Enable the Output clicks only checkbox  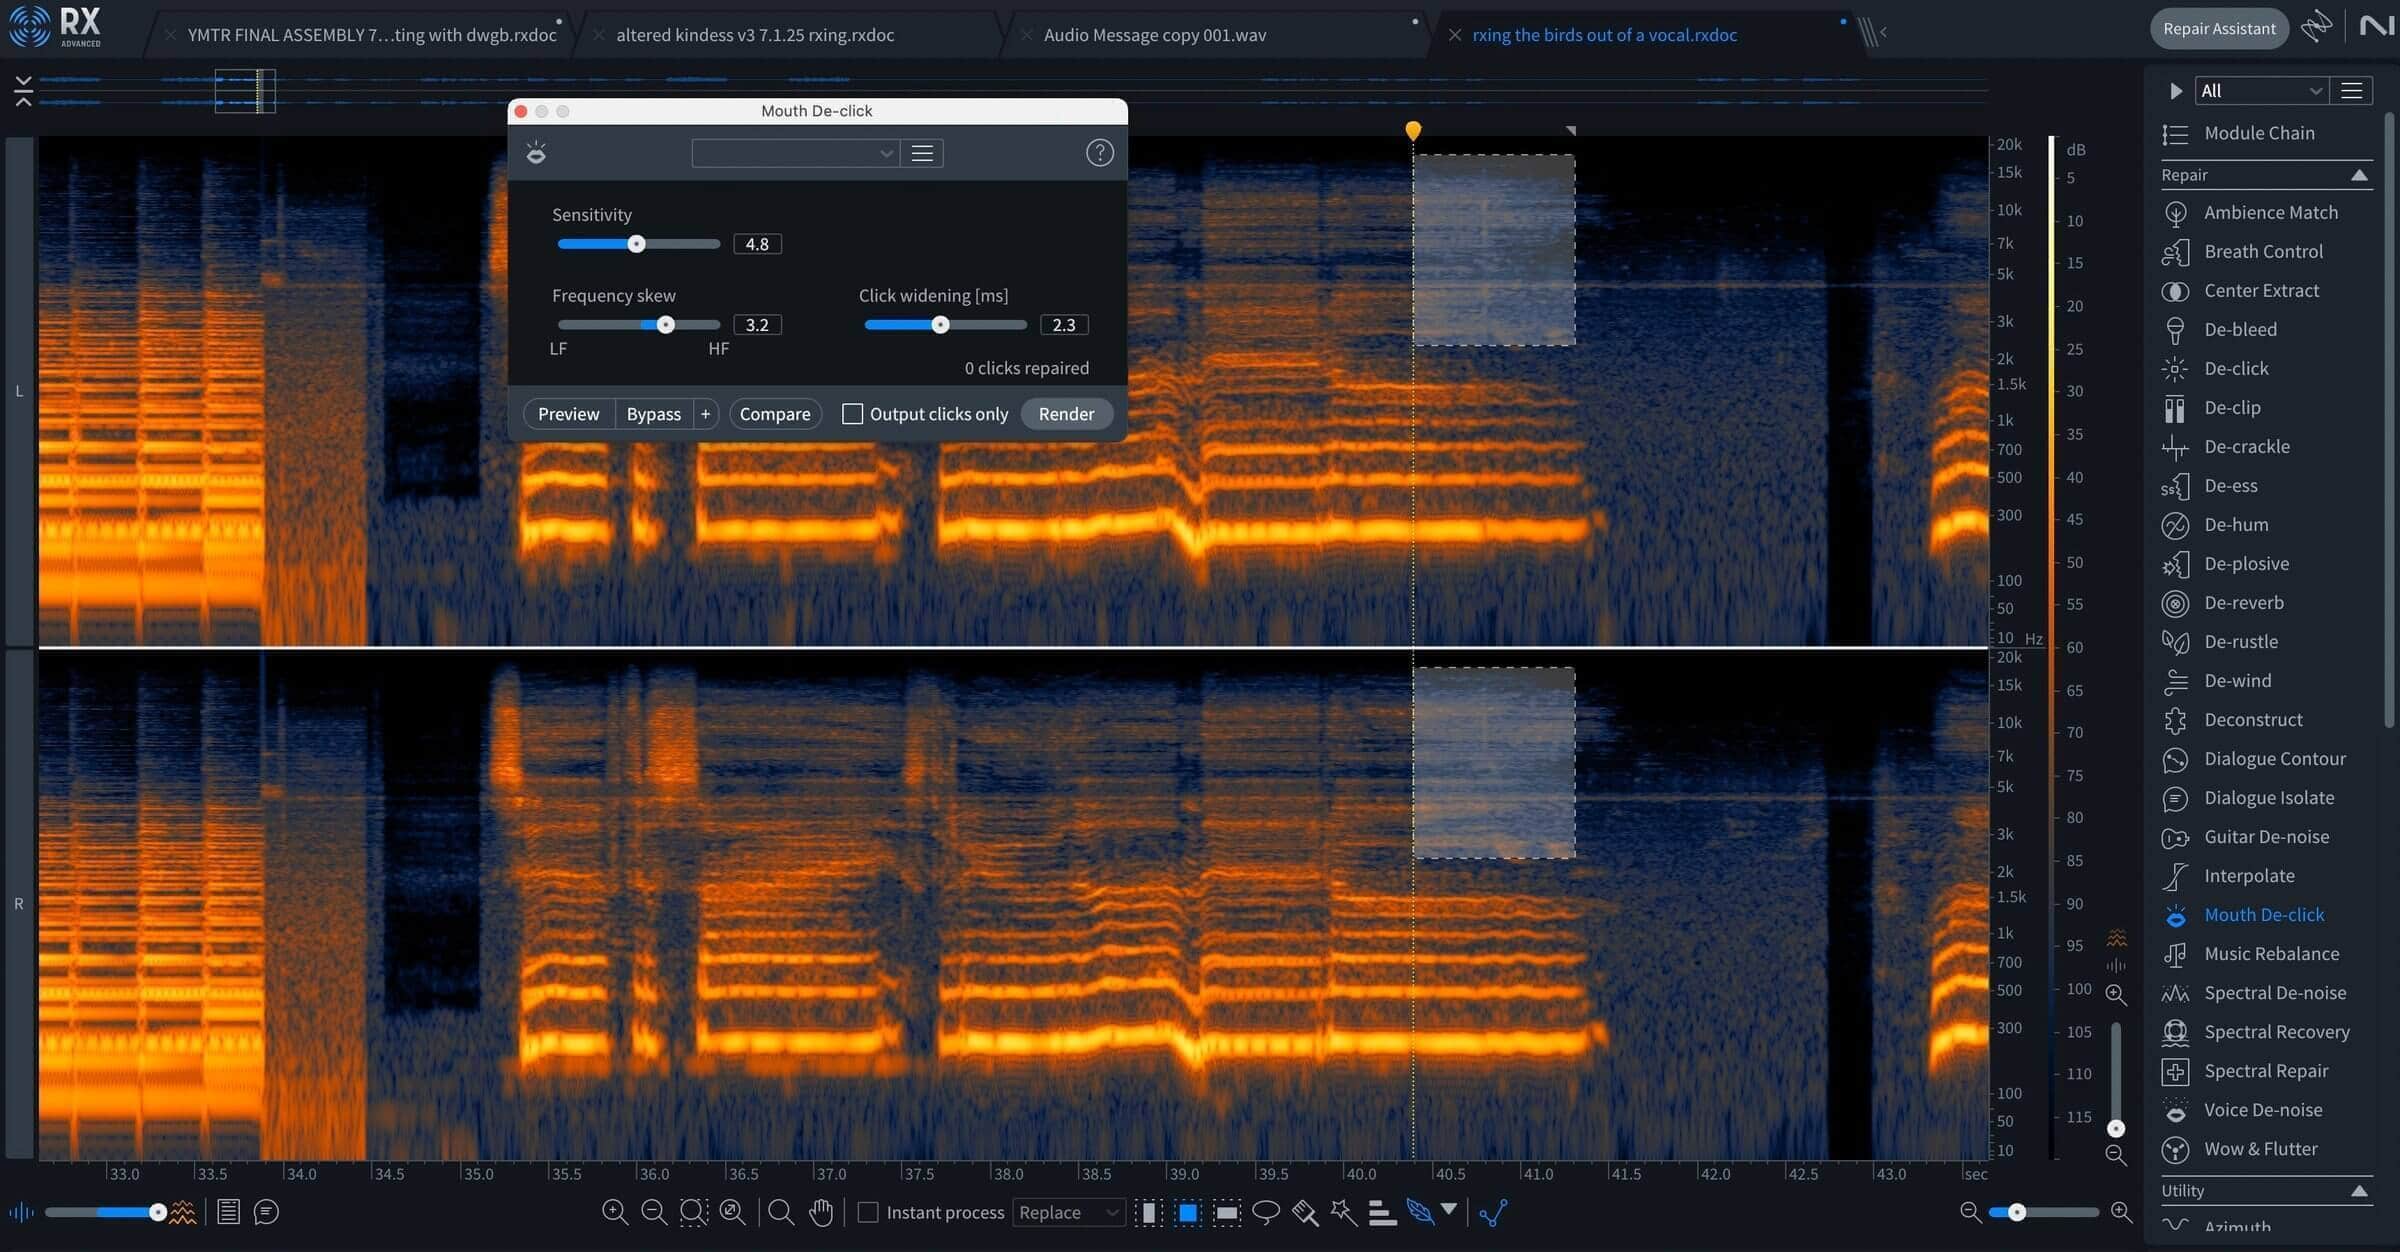[x=852, y=413]
